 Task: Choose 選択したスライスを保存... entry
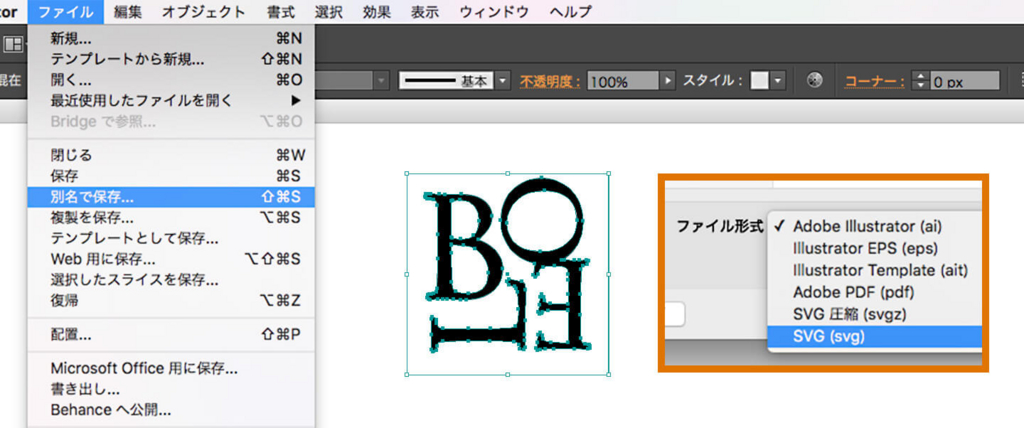click(171, 280)
